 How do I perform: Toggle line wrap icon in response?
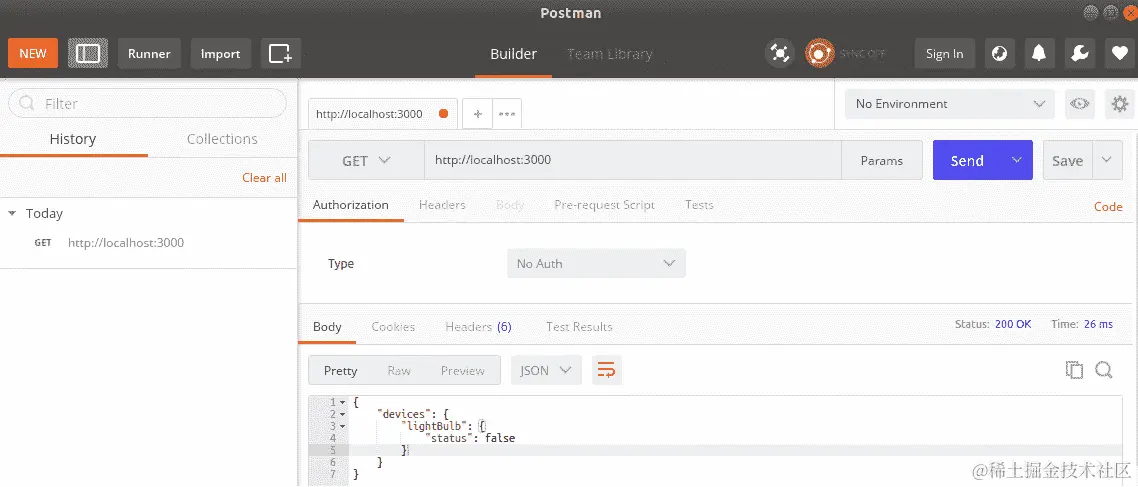[607, 370]
